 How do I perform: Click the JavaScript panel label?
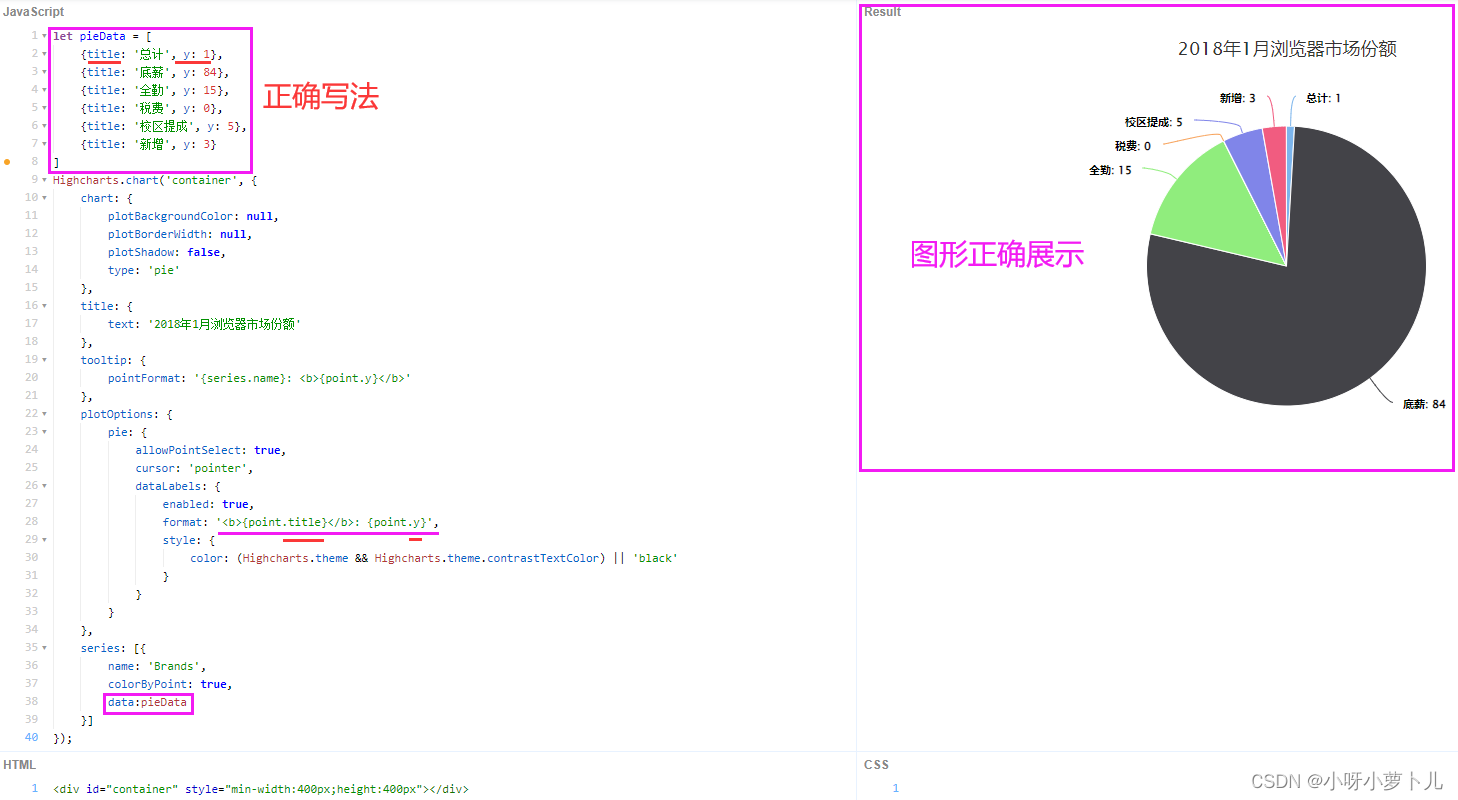click(x=33, y=10)
